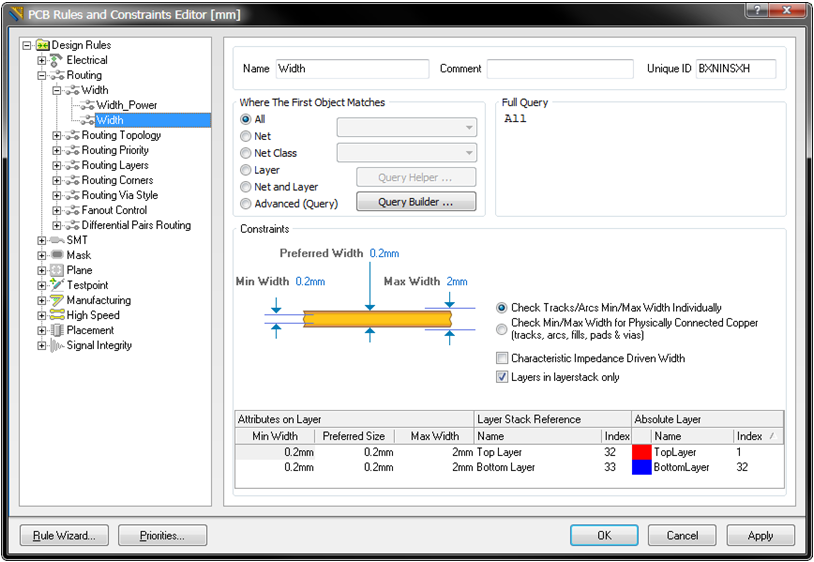814x562 pixels.
Task: Click the Manufacturing category icon
Action: 57,300
